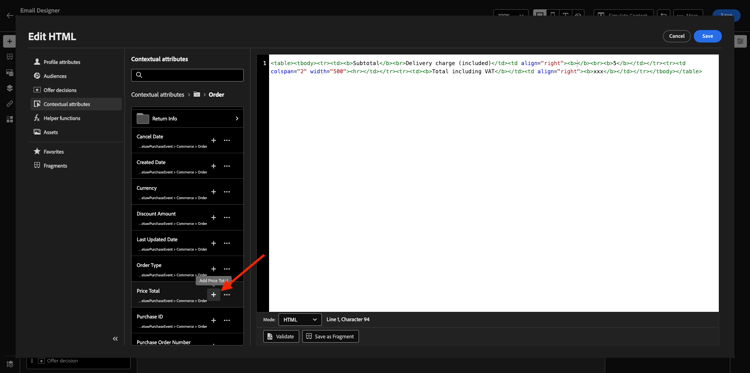The height and width of the screenshot is (373, 750).
Task: Open more options for Cancel Date
Action: (227, 140)
